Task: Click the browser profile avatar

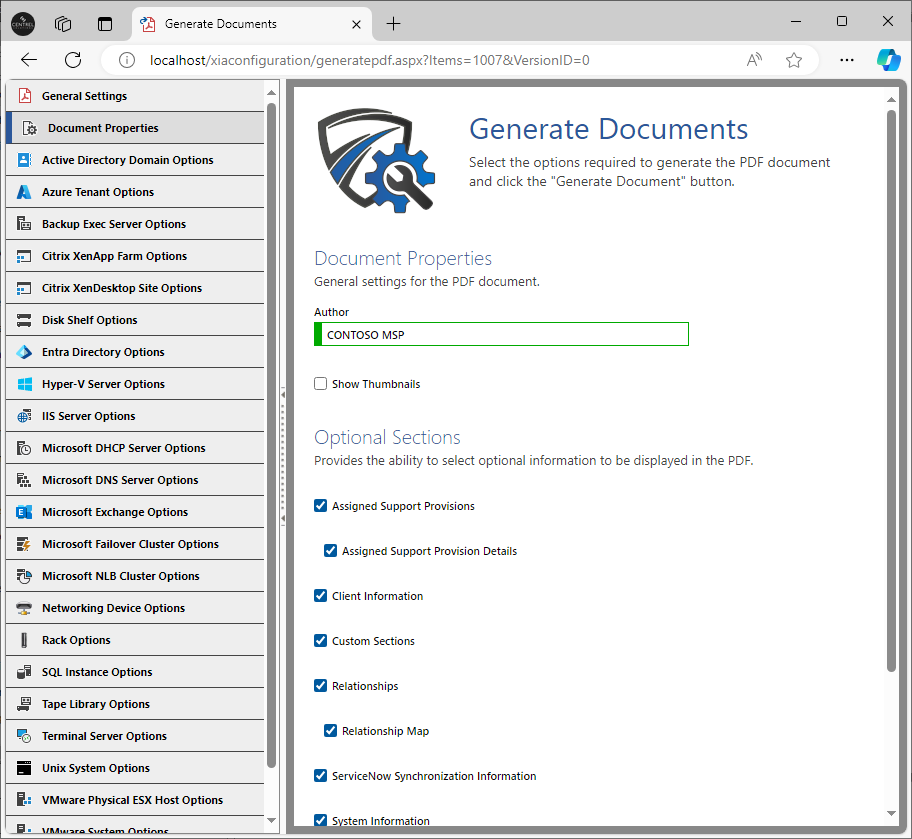Action: pos(23,24)
